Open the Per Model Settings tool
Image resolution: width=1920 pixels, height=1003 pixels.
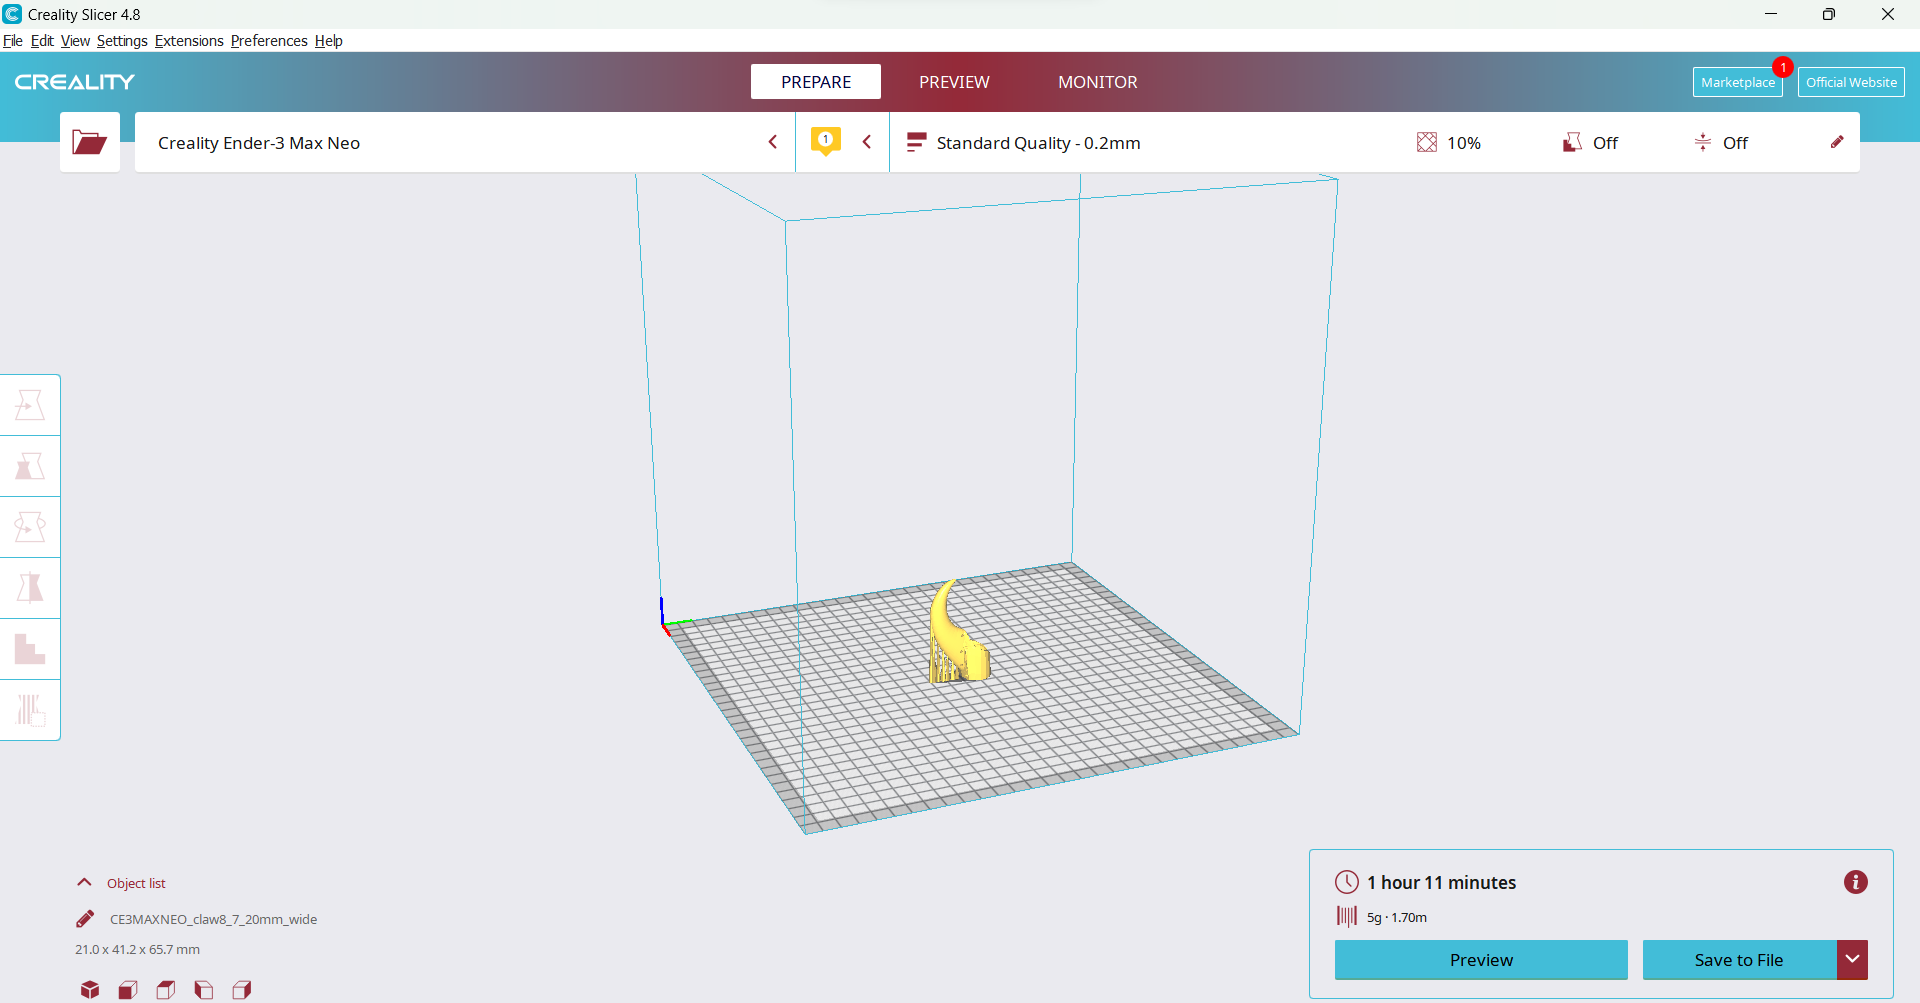coord(30,649)
